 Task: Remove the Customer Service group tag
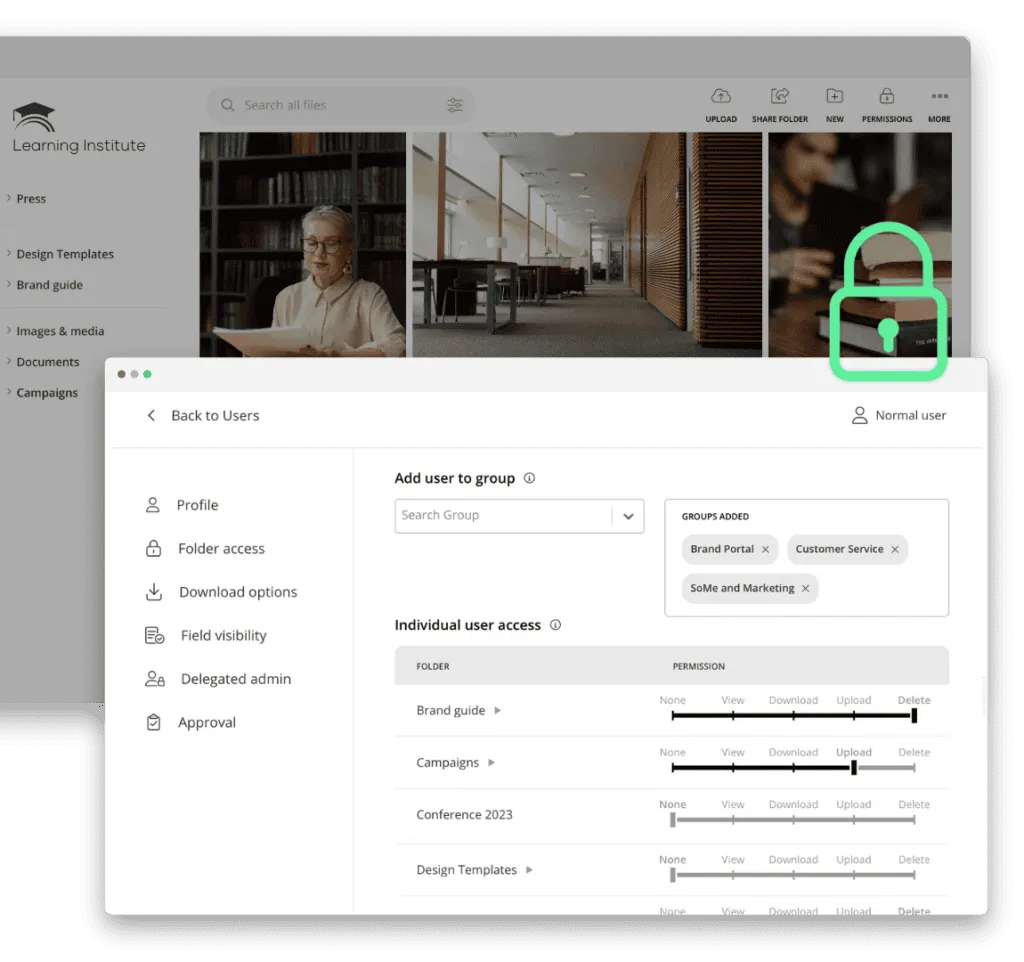click(x=895, y=549)
